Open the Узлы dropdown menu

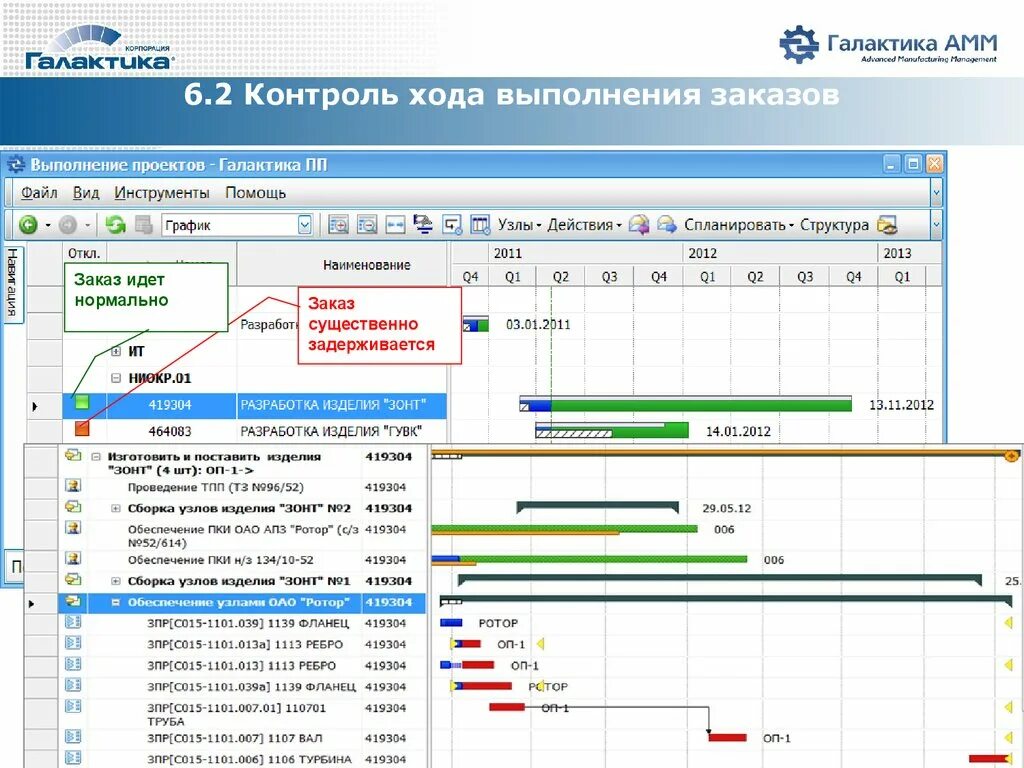tap(519, 225)
